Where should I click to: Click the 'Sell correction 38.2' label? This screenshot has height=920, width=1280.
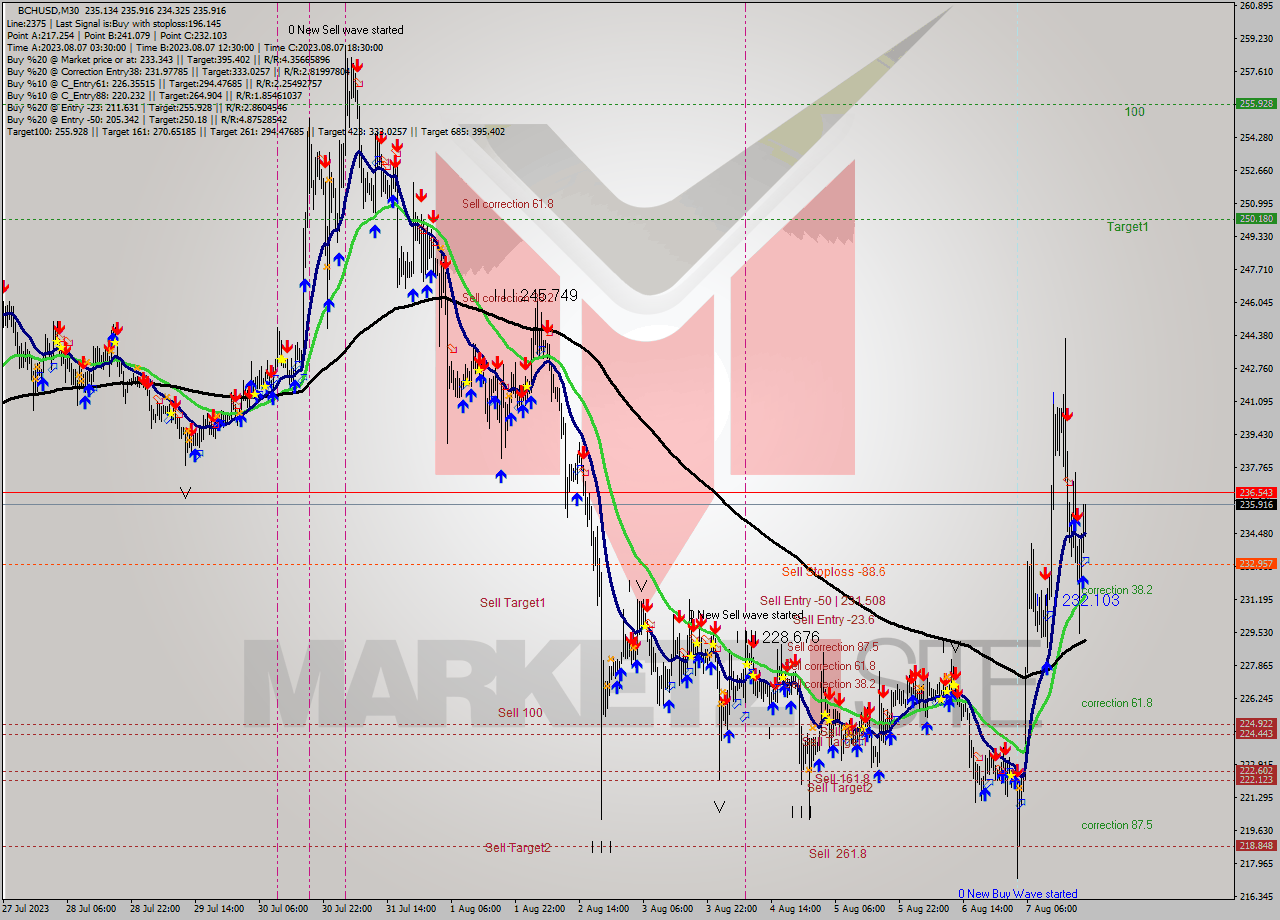830,684
